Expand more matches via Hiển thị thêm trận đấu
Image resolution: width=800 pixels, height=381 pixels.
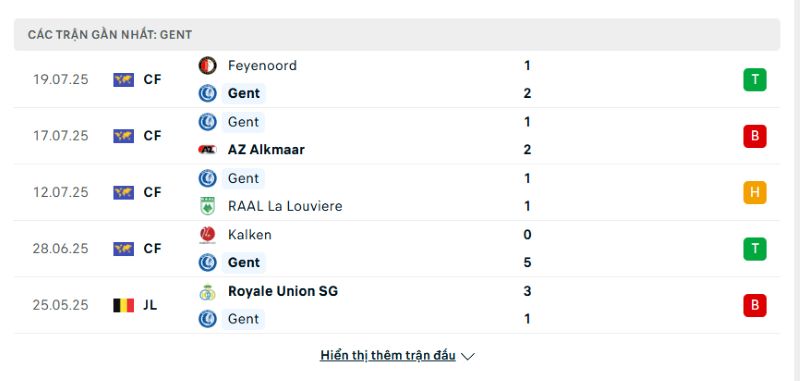(388, 355)
